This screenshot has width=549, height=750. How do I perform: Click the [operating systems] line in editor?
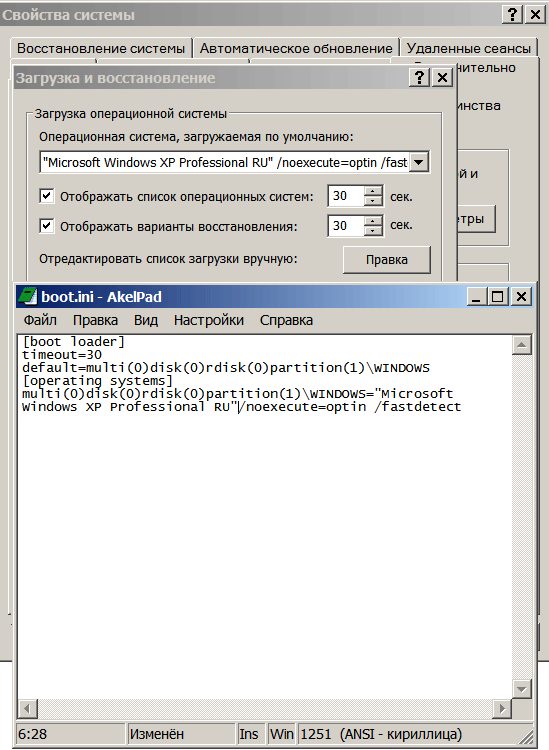point(97,381)
